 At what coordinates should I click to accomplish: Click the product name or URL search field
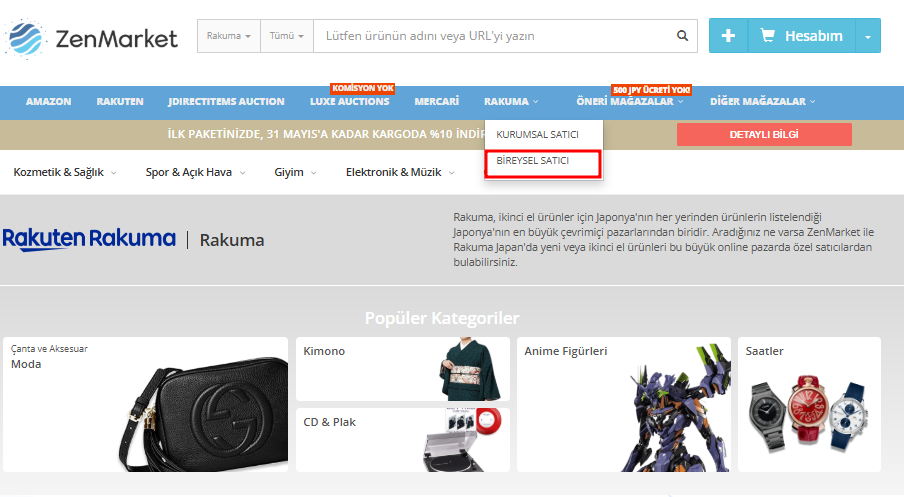tap(495, 36)
